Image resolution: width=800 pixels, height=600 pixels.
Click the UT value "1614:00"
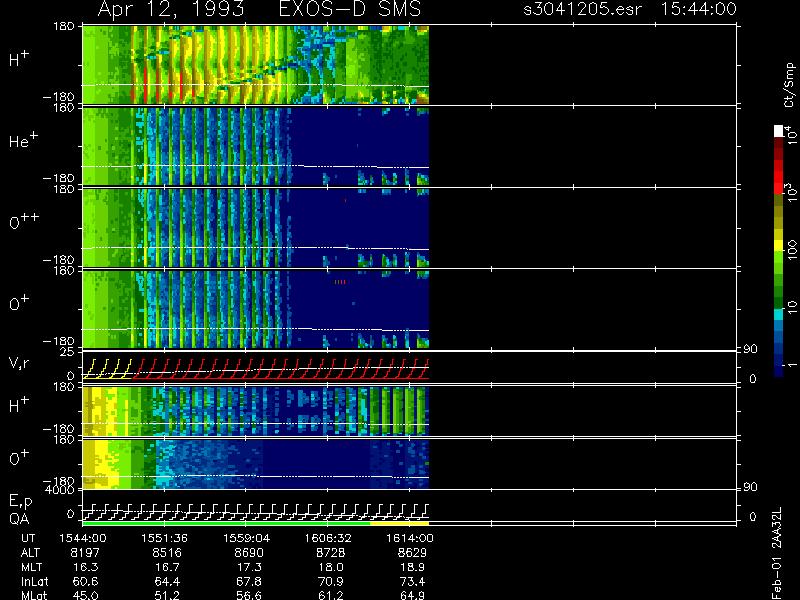(x=410, y=538)
